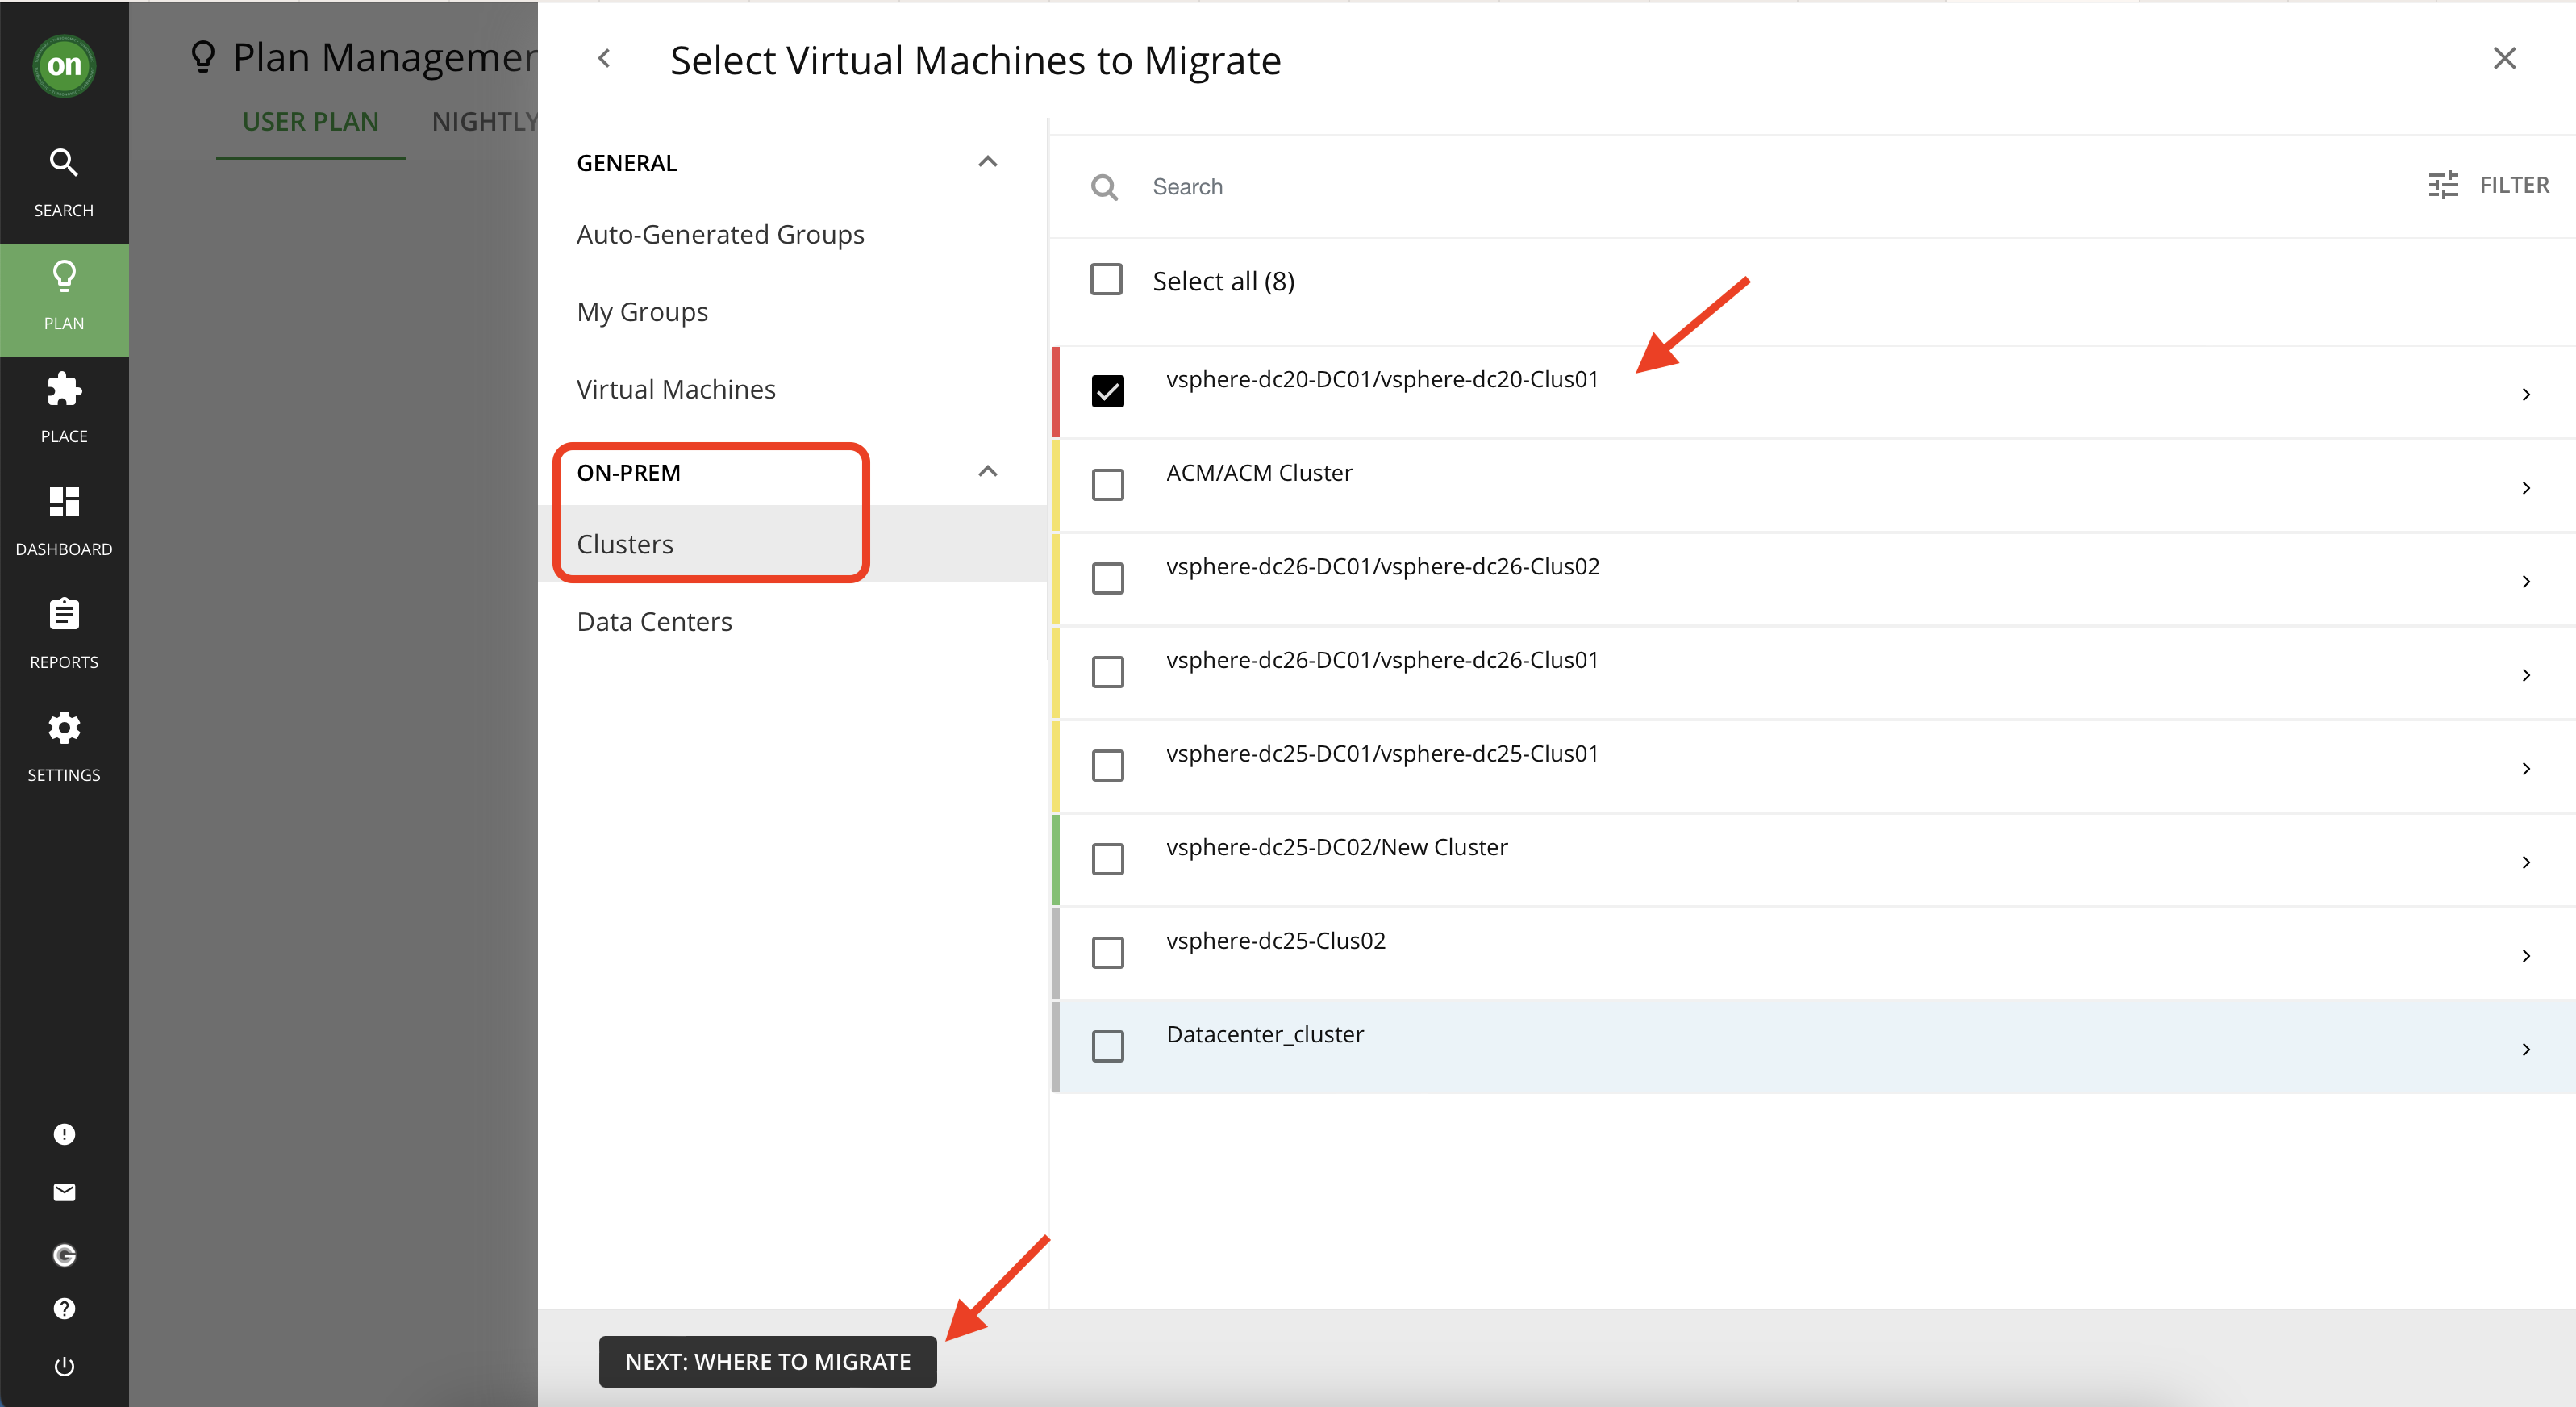Screen dimensions: 2576x1407
Task: Select the Auto-Generated Groups menu item
Action: [x=720, y=234]
